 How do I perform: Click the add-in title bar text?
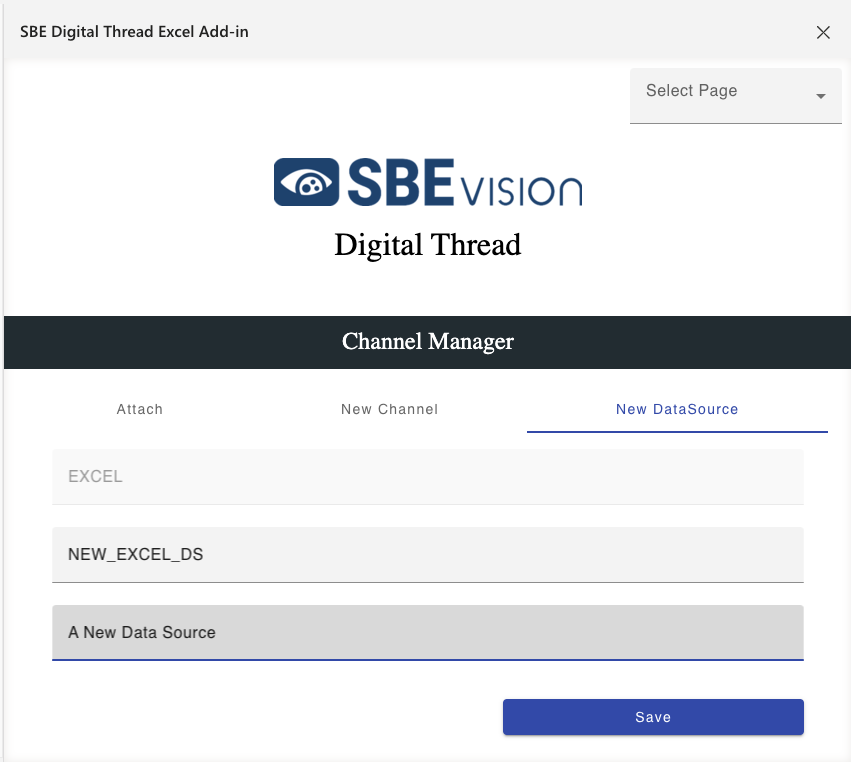point(134,32)
